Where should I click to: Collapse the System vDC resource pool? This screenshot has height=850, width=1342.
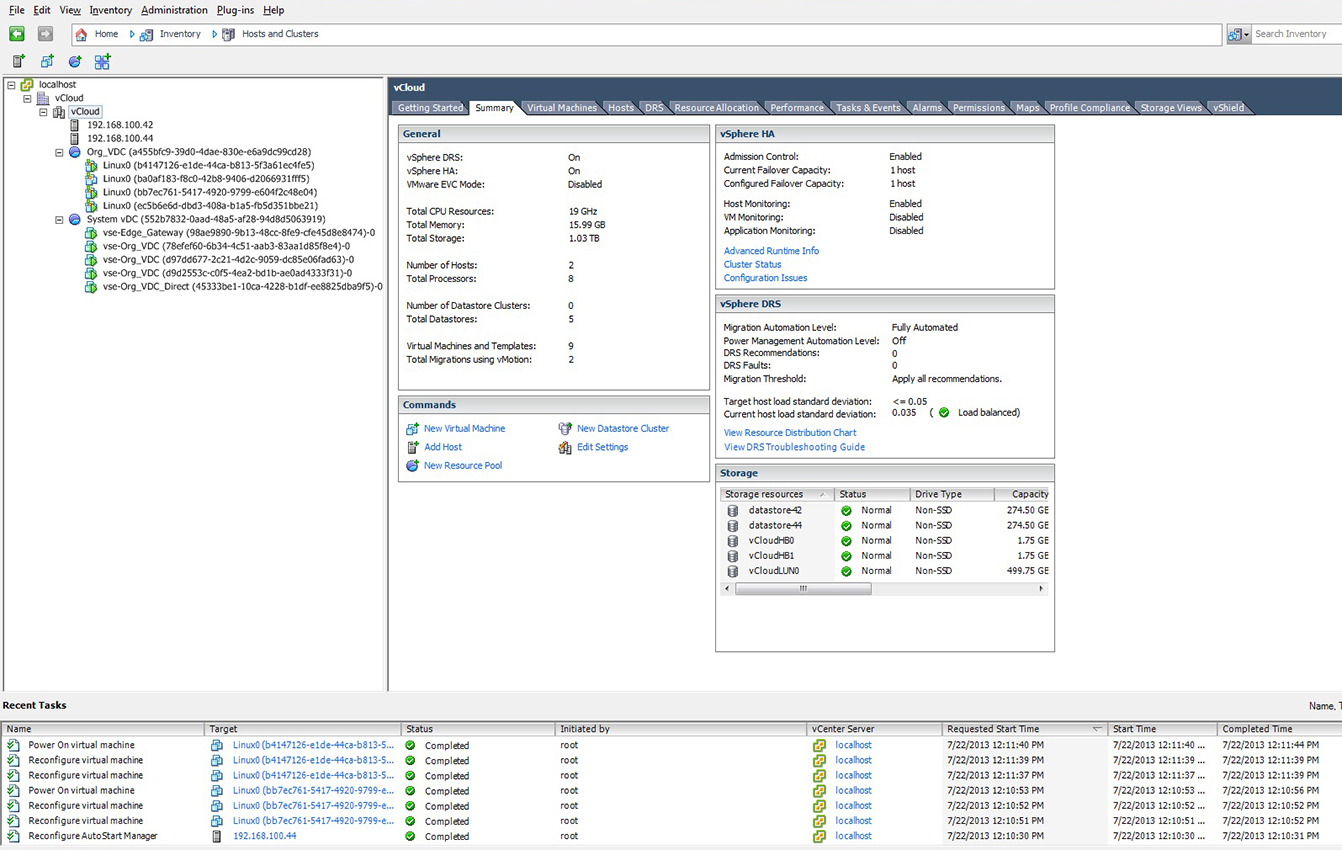pyautogui.click(x=59, y=219)
